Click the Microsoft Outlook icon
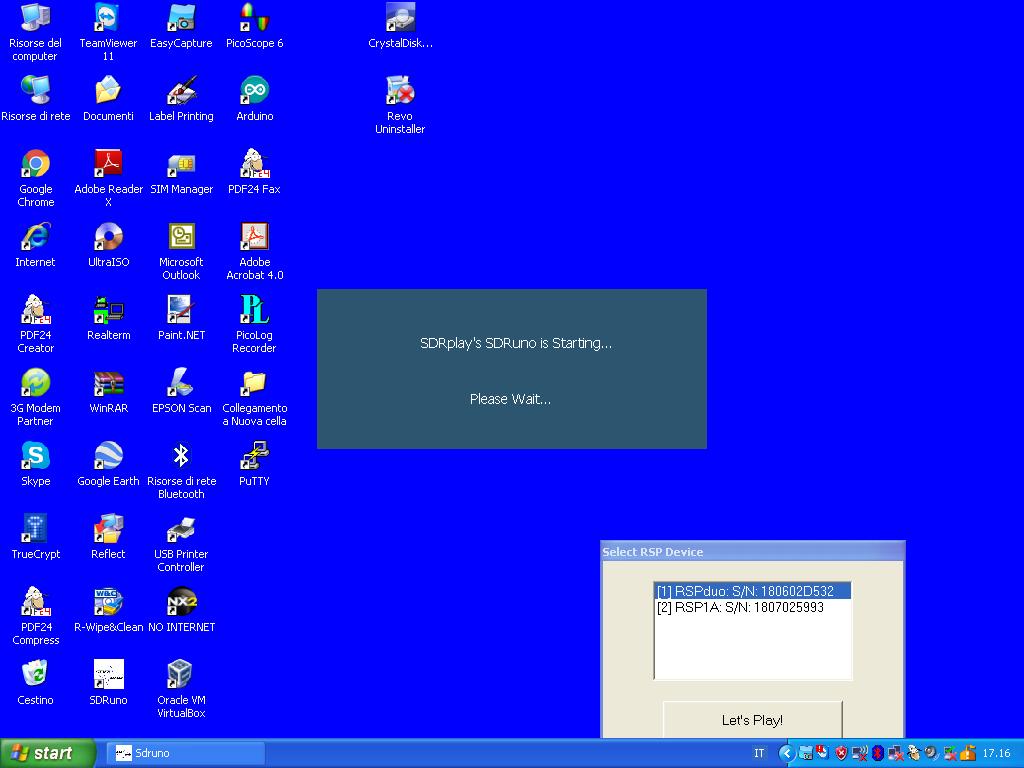 point(181,237)
